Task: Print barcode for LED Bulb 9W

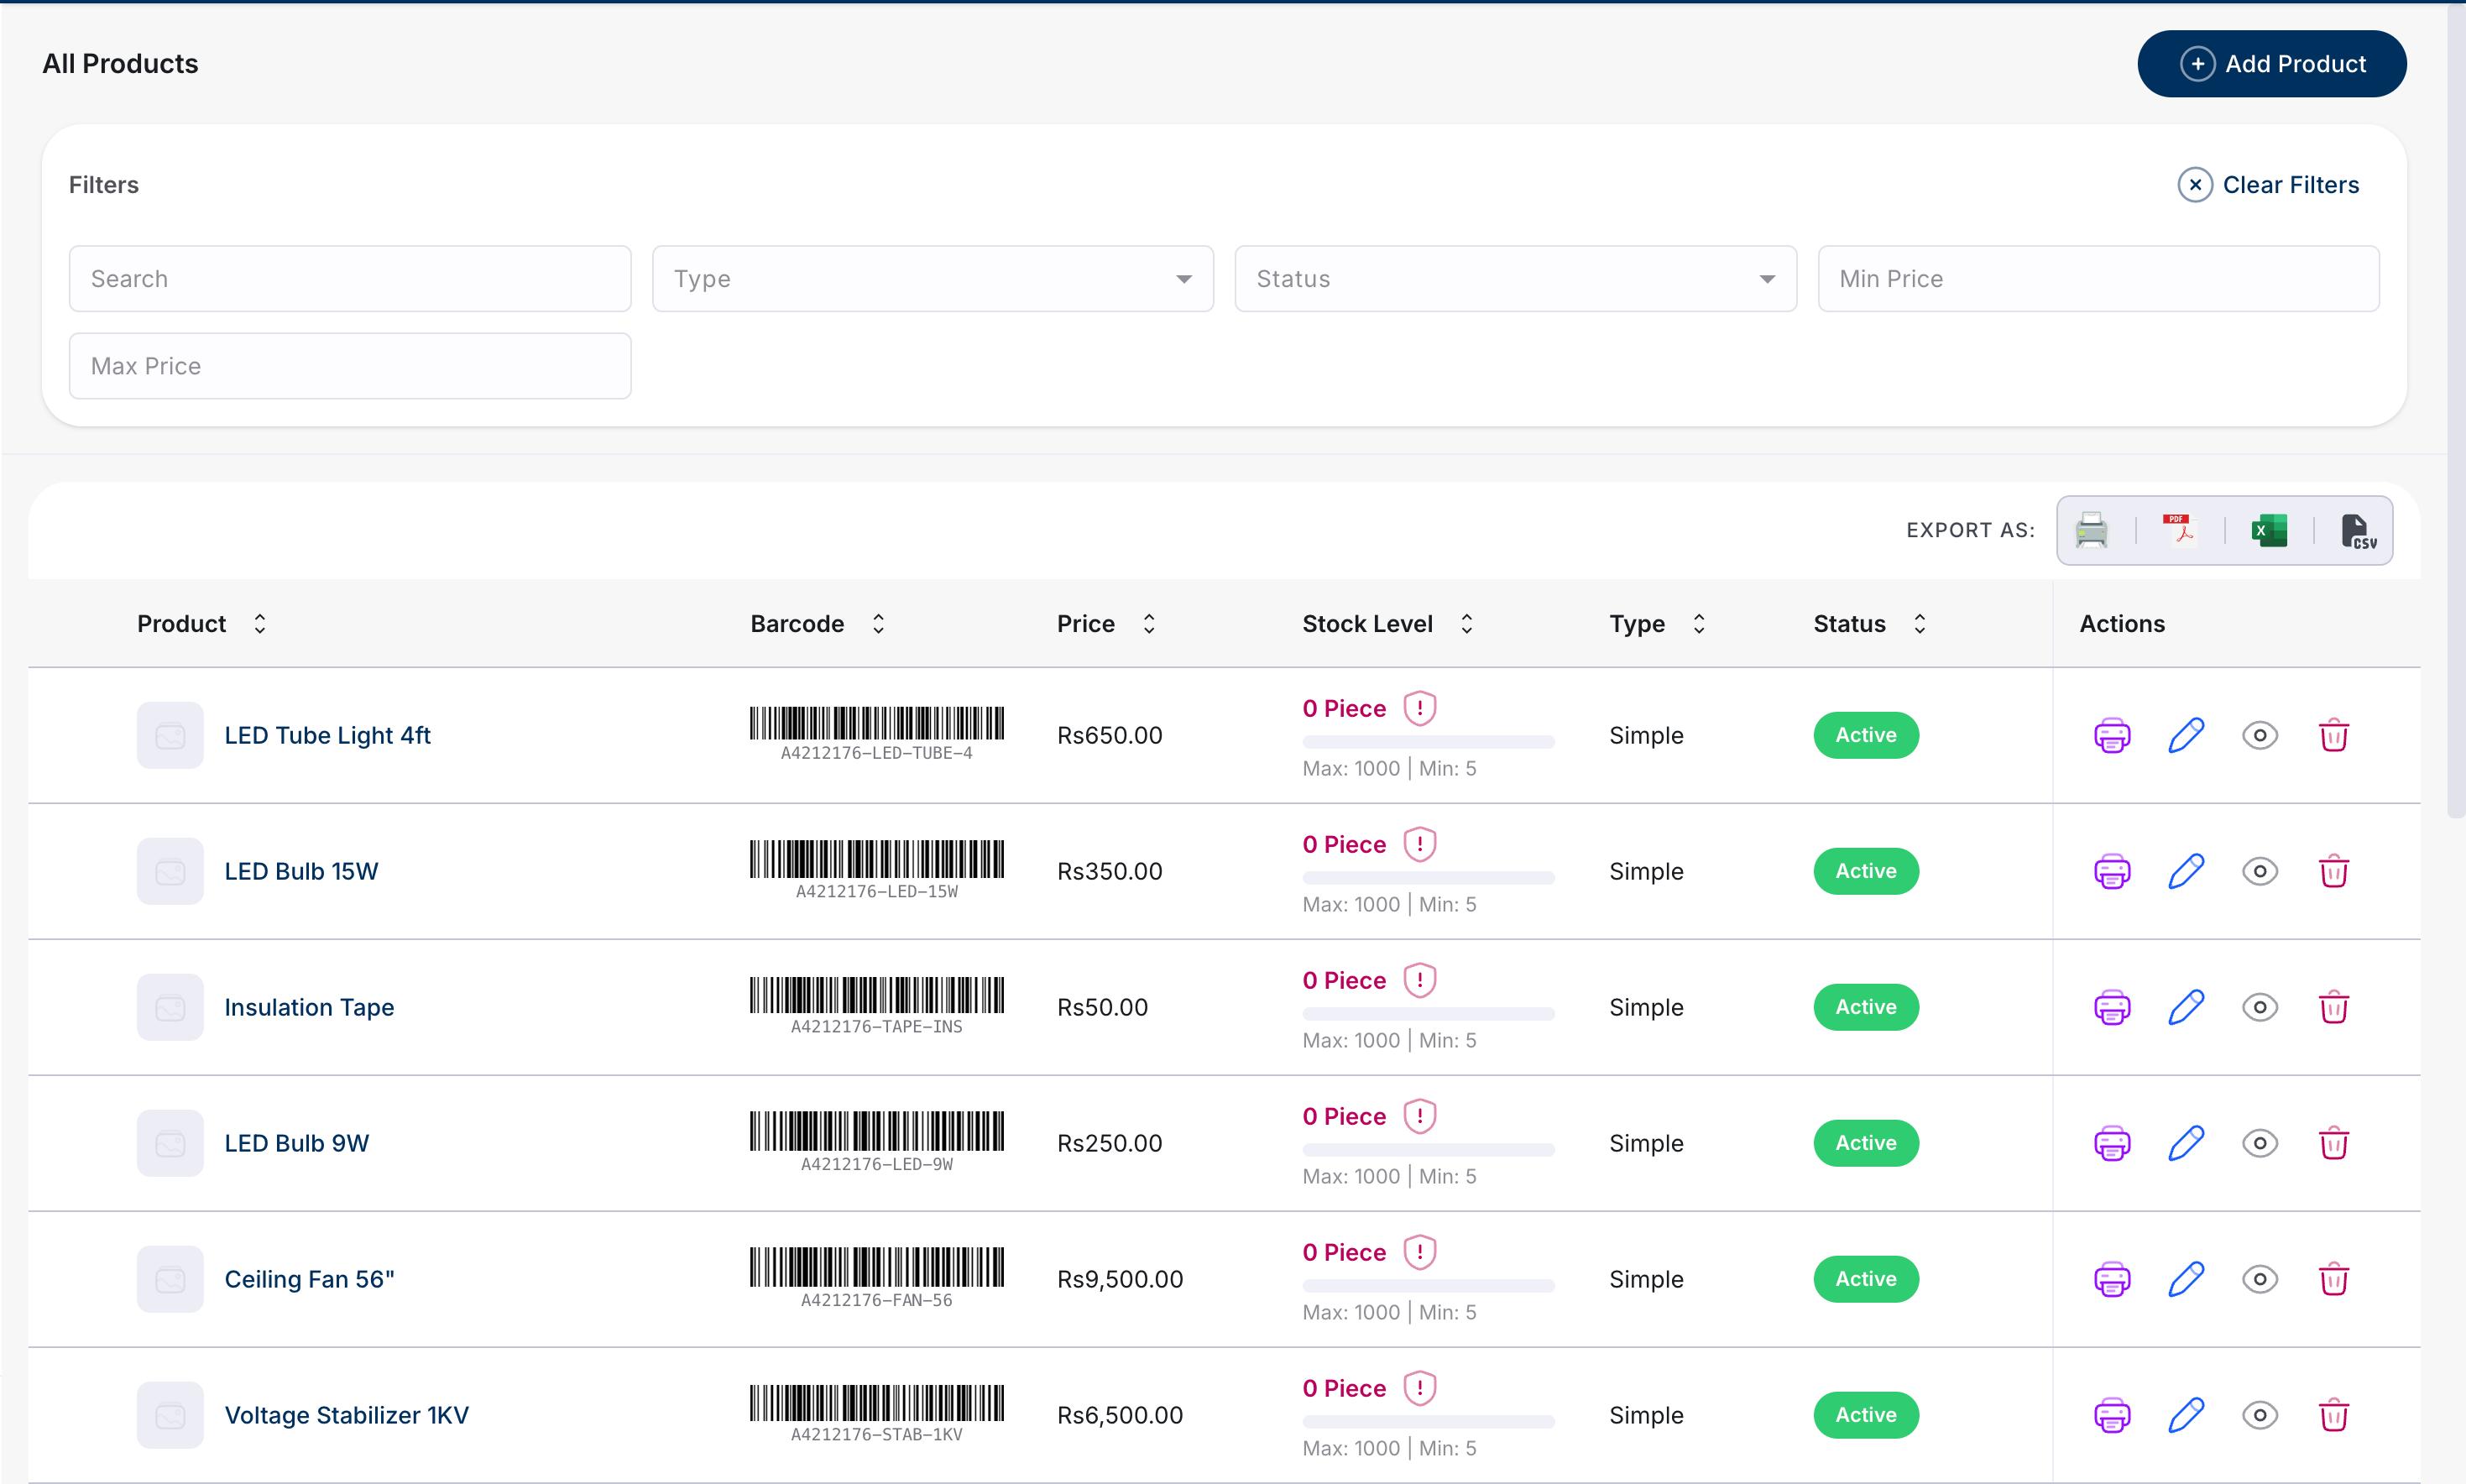Action: point(2112,1144)
